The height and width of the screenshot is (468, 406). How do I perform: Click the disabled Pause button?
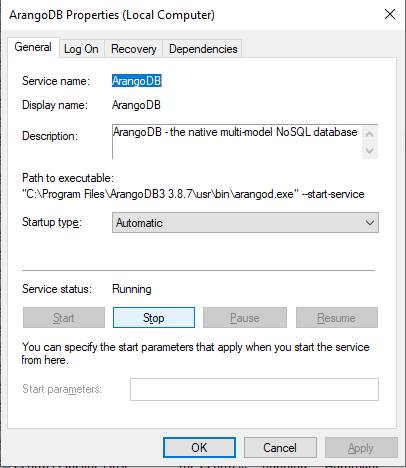pos(245,318)
